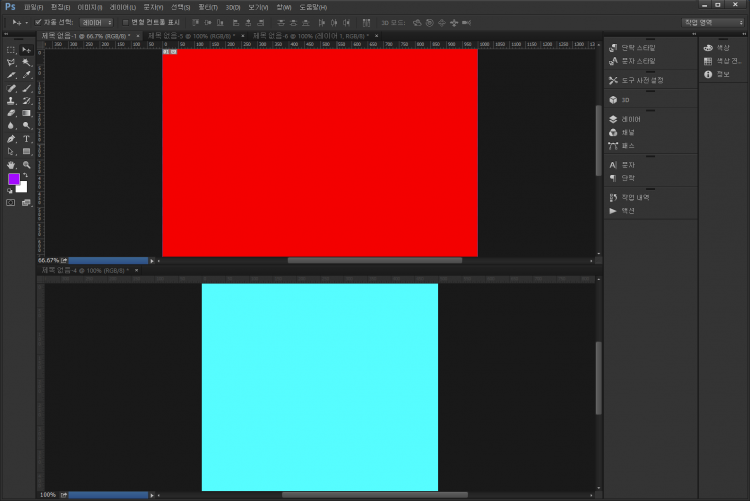Enable the 변형 컨트롤 표시 checkbox
The width and height of the screenshot is (750, 501).
coord(126,21)
